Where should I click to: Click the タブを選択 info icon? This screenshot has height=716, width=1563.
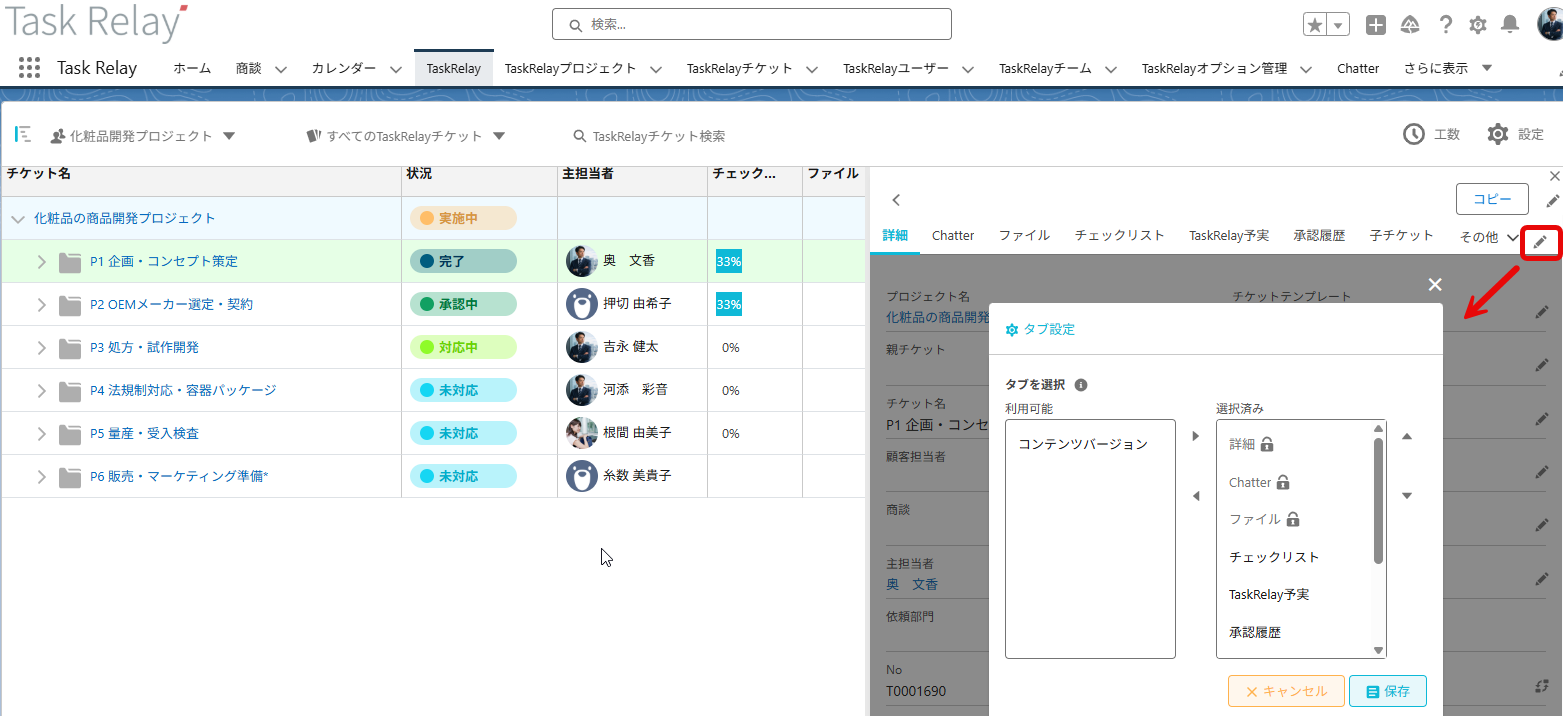pyautogui.click(x=1081, y=385)
